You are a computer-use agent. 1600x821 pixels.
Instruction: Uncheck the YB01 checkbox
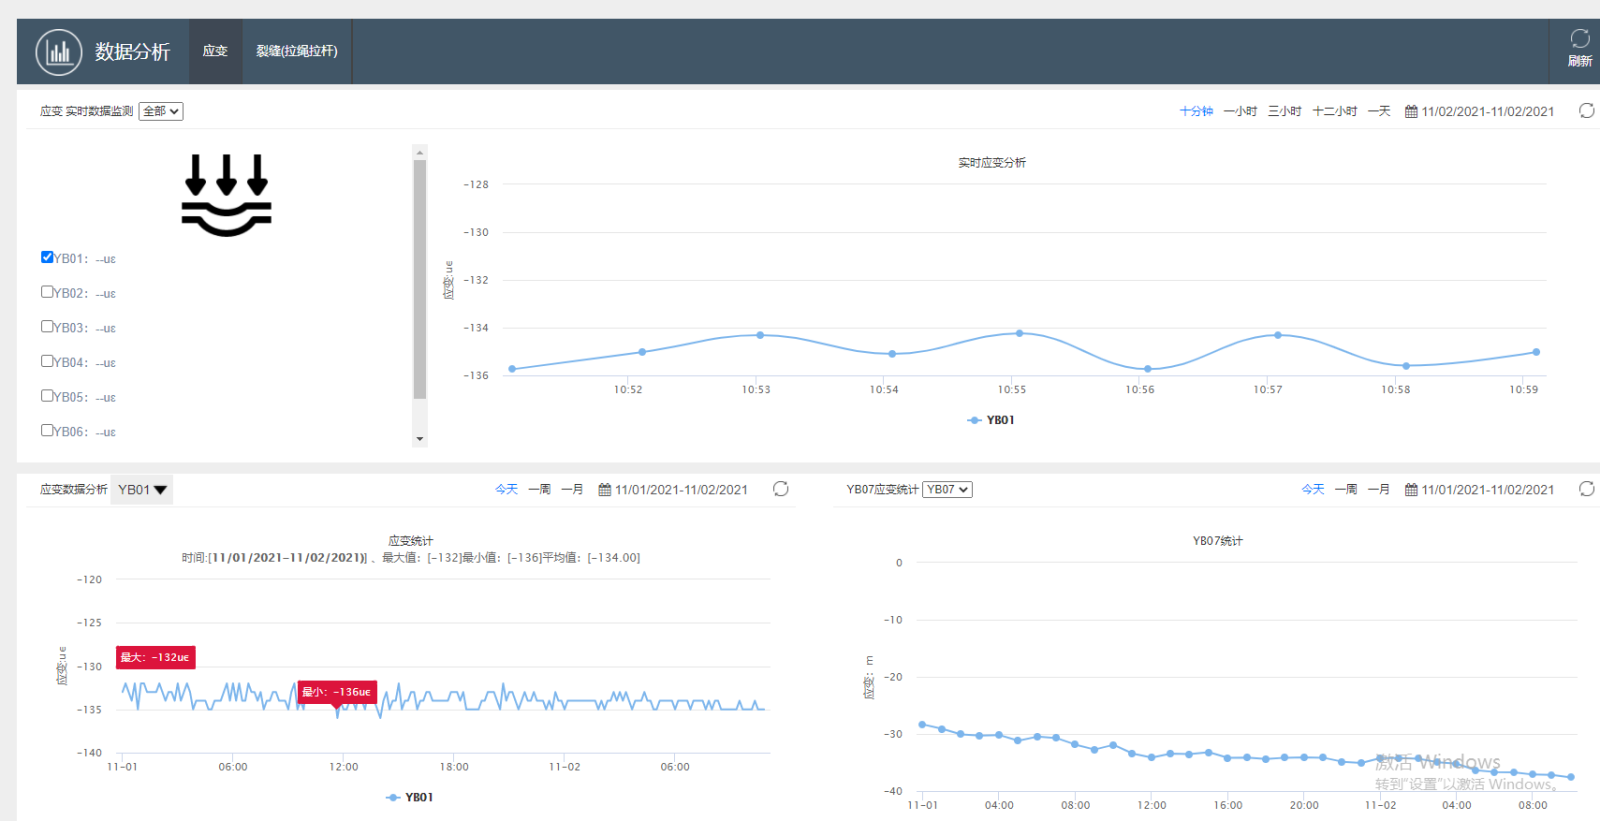pos(47,257)
